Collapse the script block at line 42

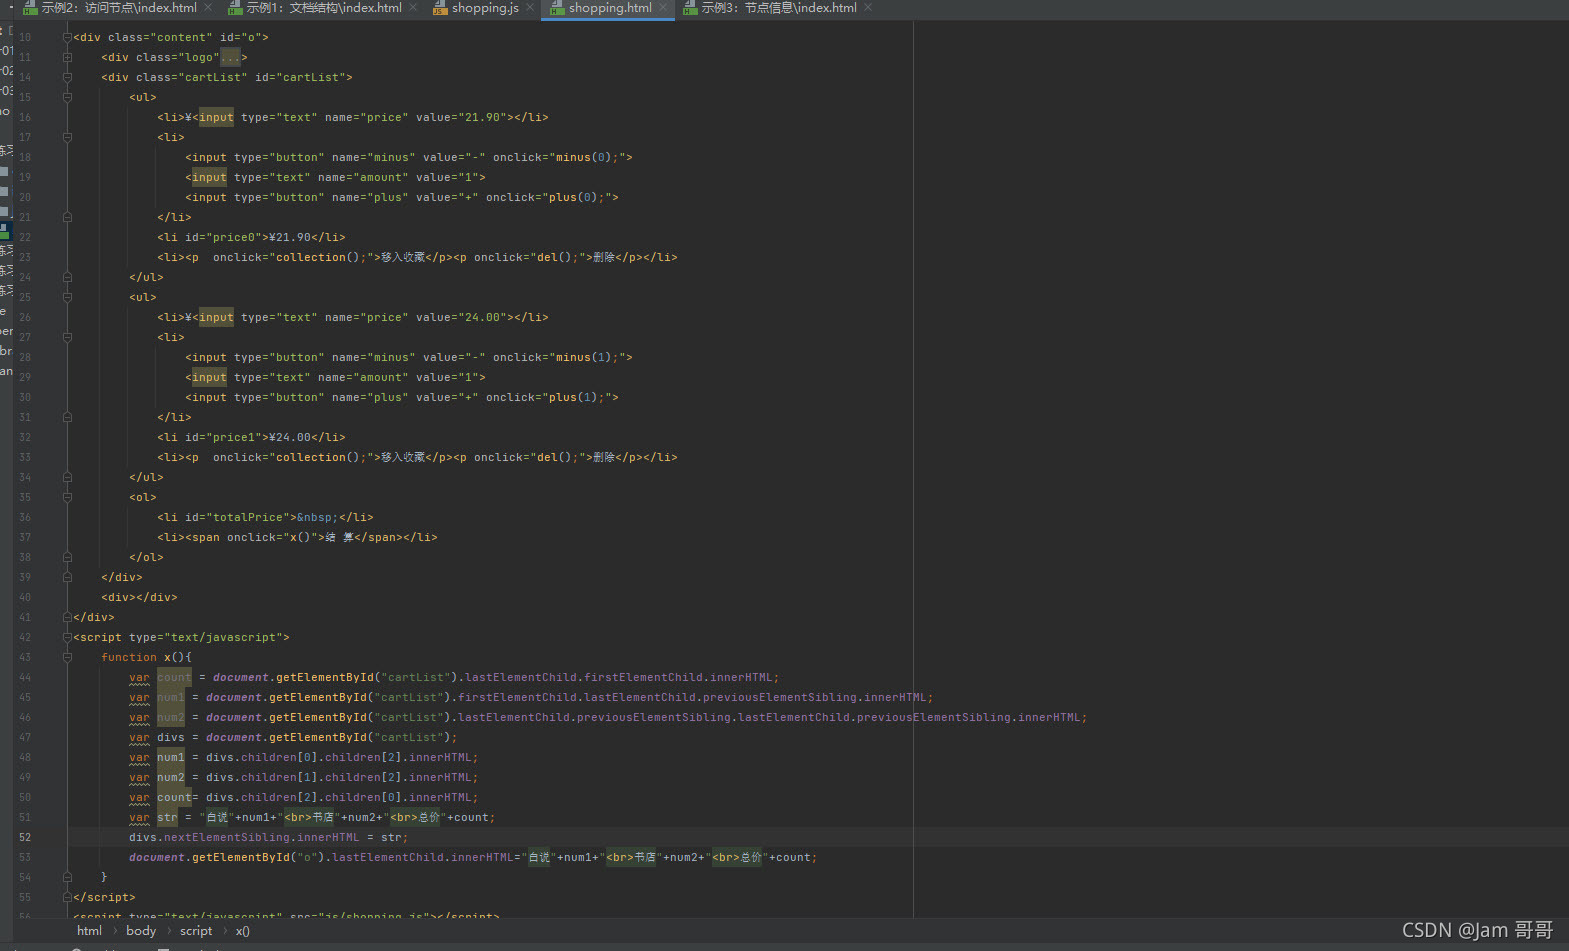[x=67, y=637]
